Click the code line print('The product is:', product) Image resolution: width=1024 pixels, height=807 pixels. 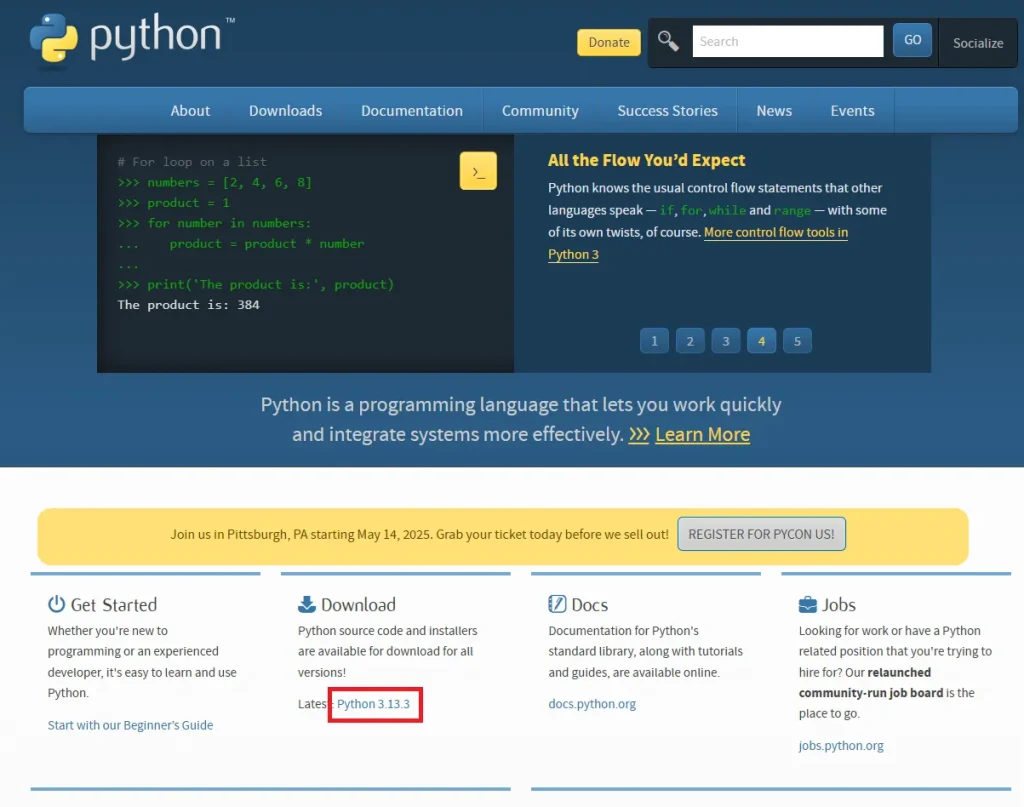click(x=270, y=285)
